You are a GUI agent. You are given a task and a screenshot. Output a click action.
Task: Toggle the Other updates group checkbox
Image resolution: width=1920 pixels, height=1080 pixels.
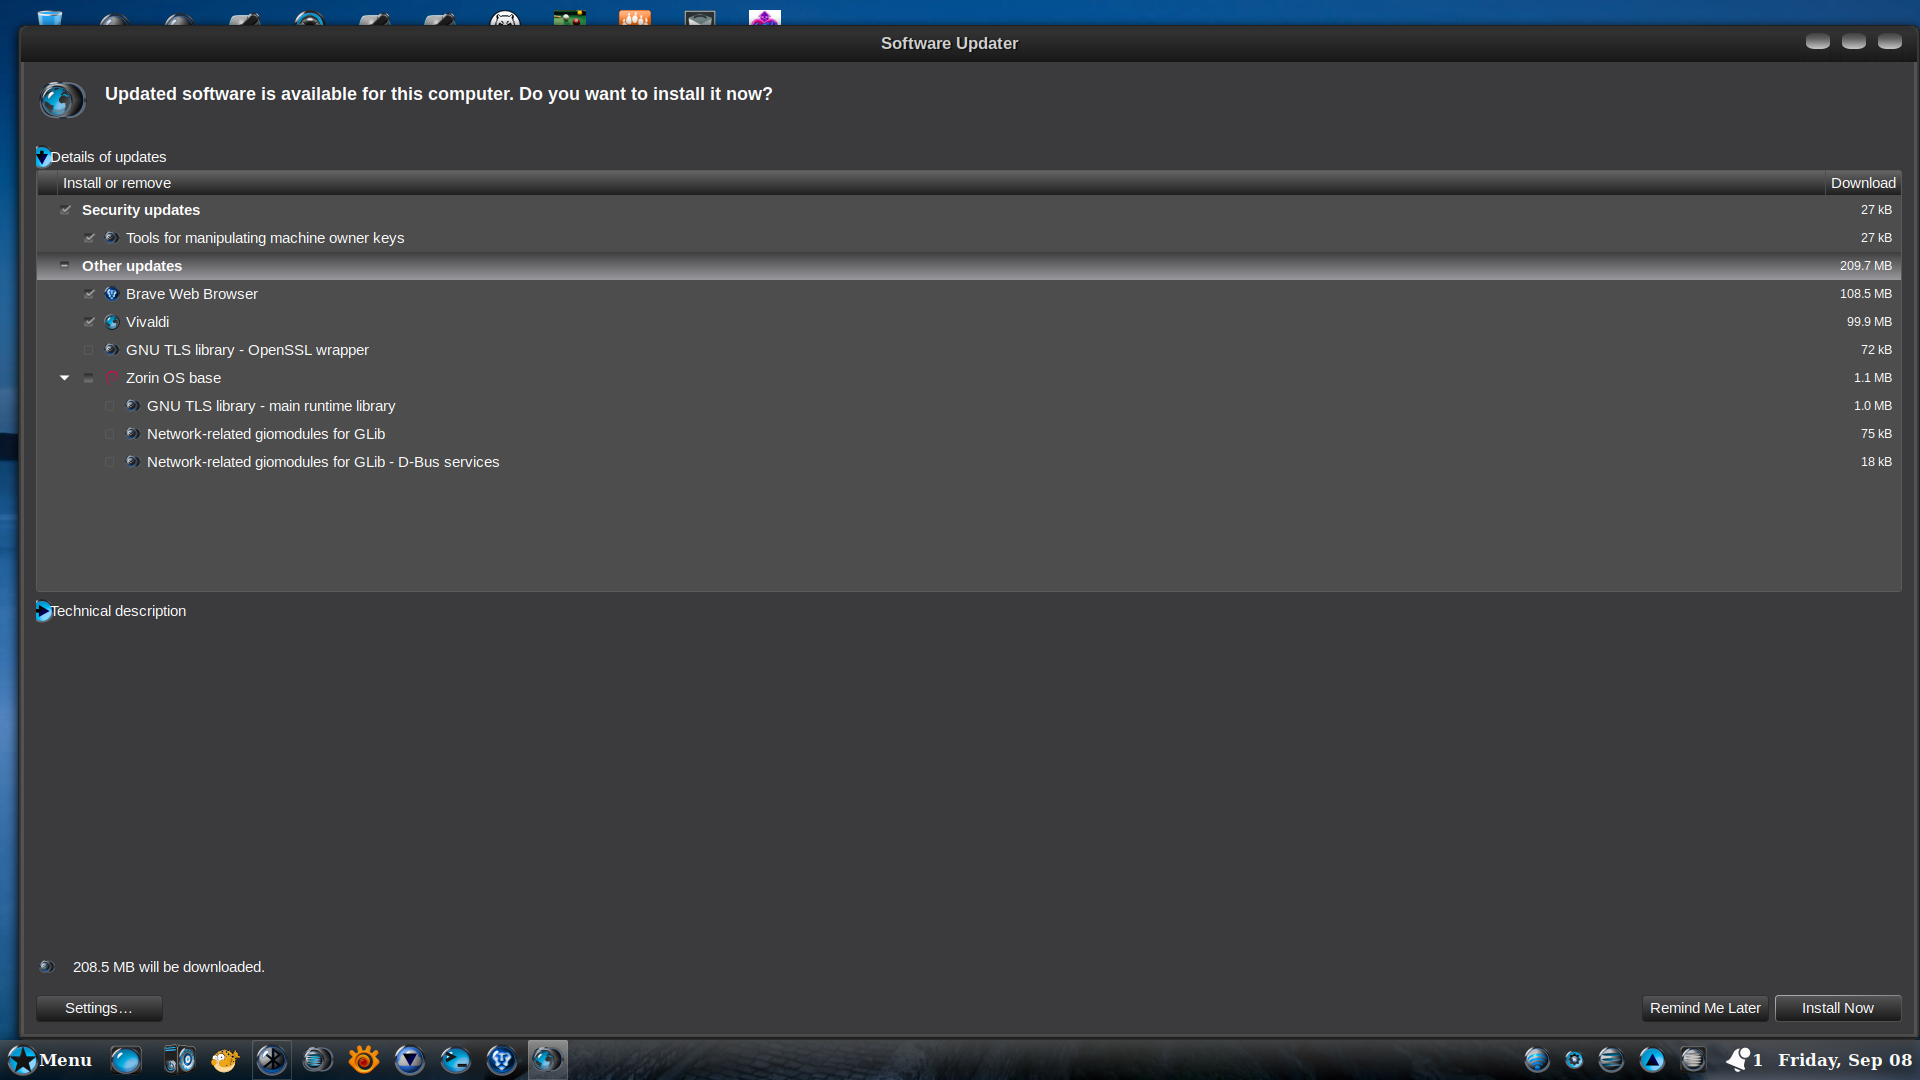pos(65,266)
